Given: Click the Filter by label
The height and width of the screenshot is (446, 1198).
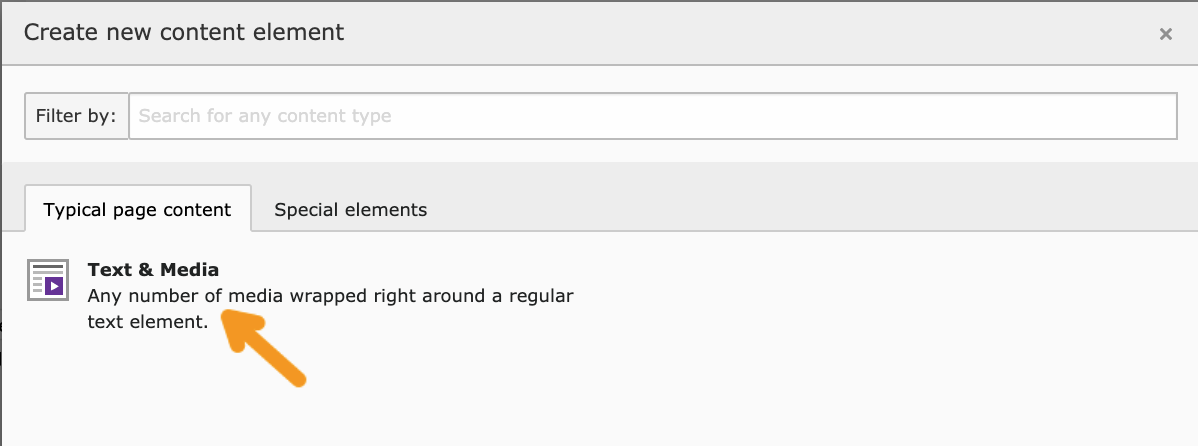Looking at the screenshot, I should pyautogui.click(x=76, y=116).
